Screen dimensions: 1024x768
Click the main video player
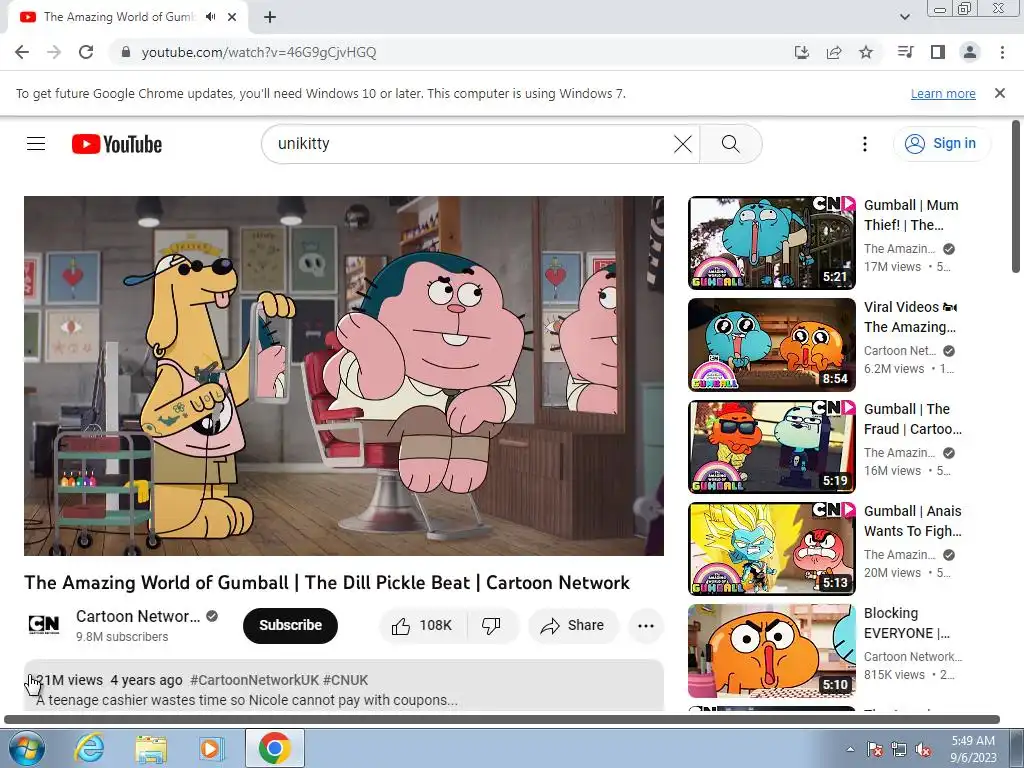click(x=344, y=376)
